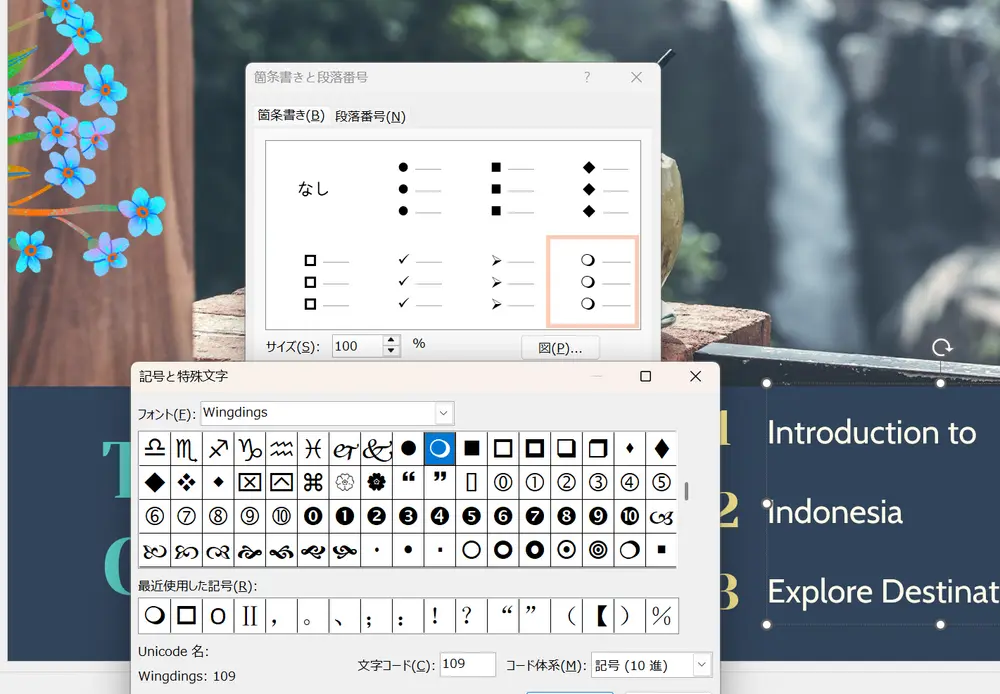Select the Scorpio zodiac symbol
The image size is (1000, 694).
click(x=186, y=448)
